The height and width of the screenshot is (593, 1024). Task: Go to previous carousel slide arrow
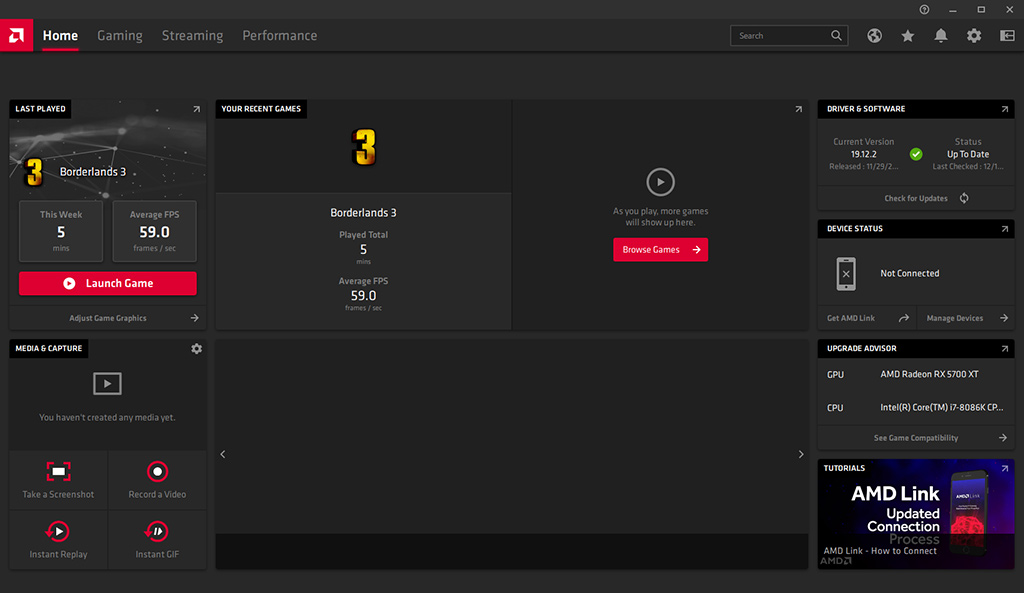pyautogui.click(x=223, y=454)
